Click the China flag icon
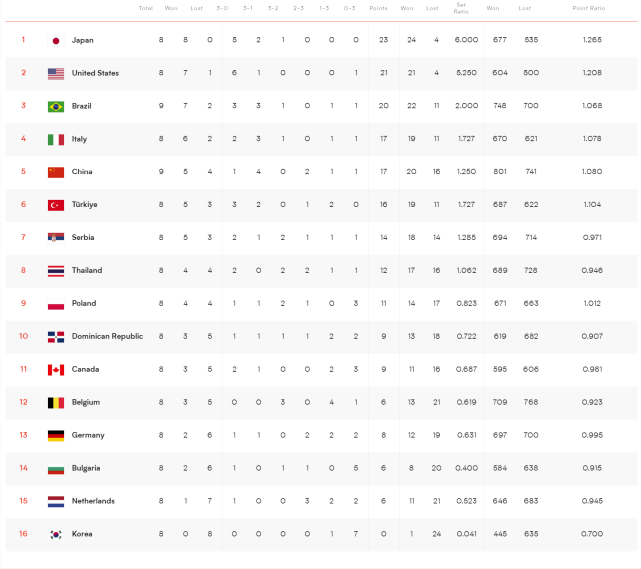This screenshot has height=569, width=641. point(56,172)
